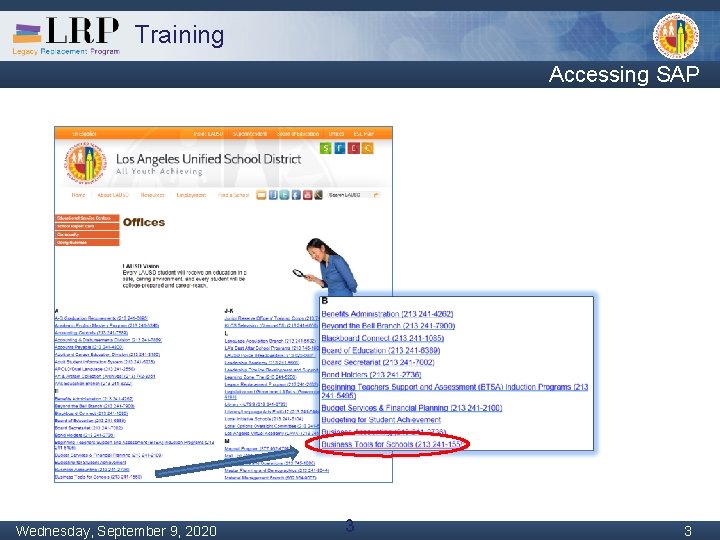The height and width of the screenshot is (540, 720).
Task: Click the green S square icon
Action: [325, 148]
